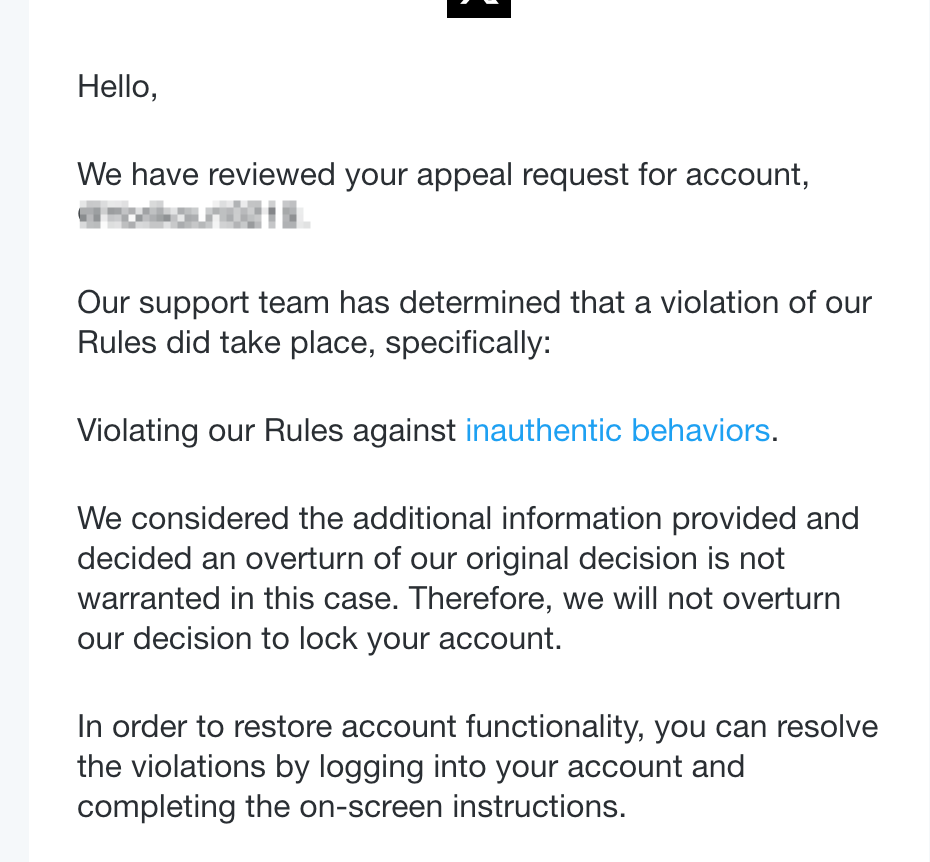Click the blurred account username

pyautogui.click(x=193, y=215)
